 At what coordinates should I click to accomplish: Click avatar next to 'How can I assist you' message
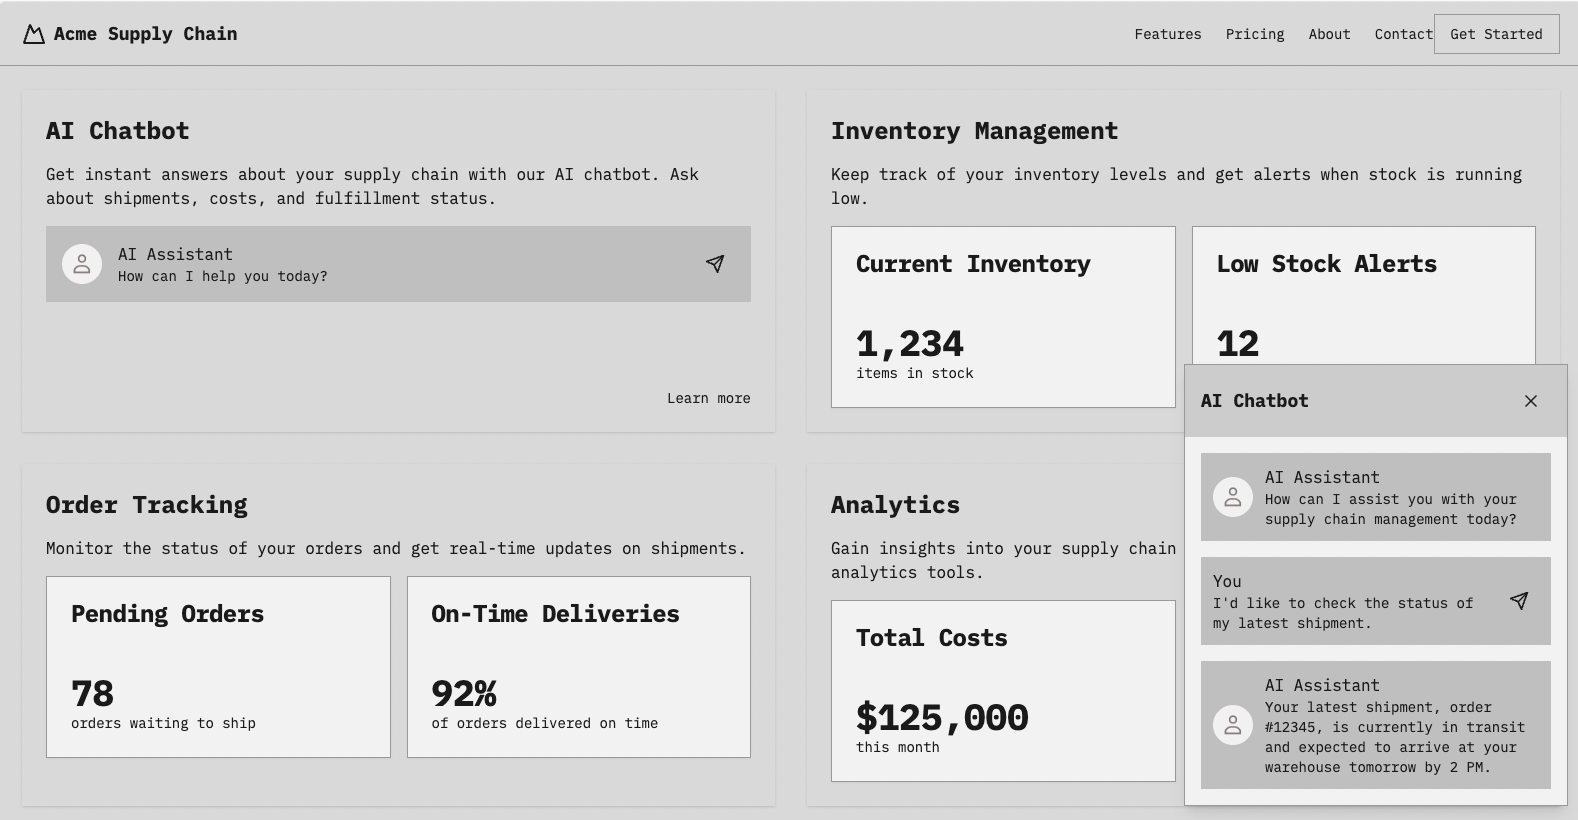click(1233, 497)
